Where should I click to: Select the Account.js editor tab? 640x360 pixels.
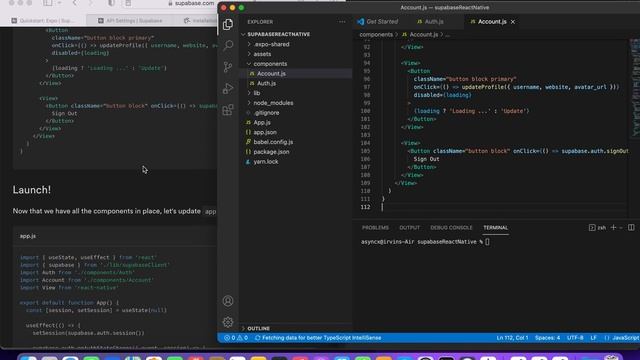(x=488, y=22)
